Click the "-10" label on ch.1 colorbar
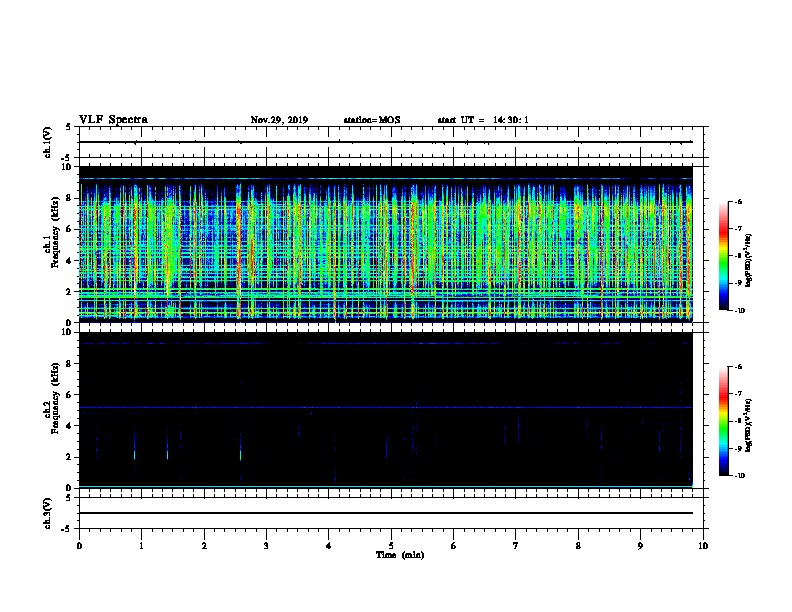The height and width of the screenshot is (612, 792). [x=739, y=311]
